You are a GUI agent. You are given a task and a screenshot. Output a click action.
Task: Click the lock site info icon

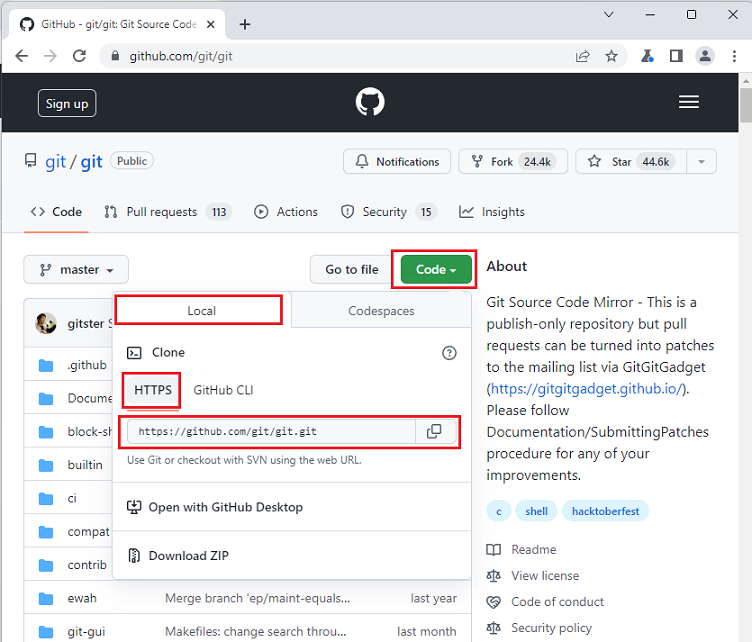(115, 56)
